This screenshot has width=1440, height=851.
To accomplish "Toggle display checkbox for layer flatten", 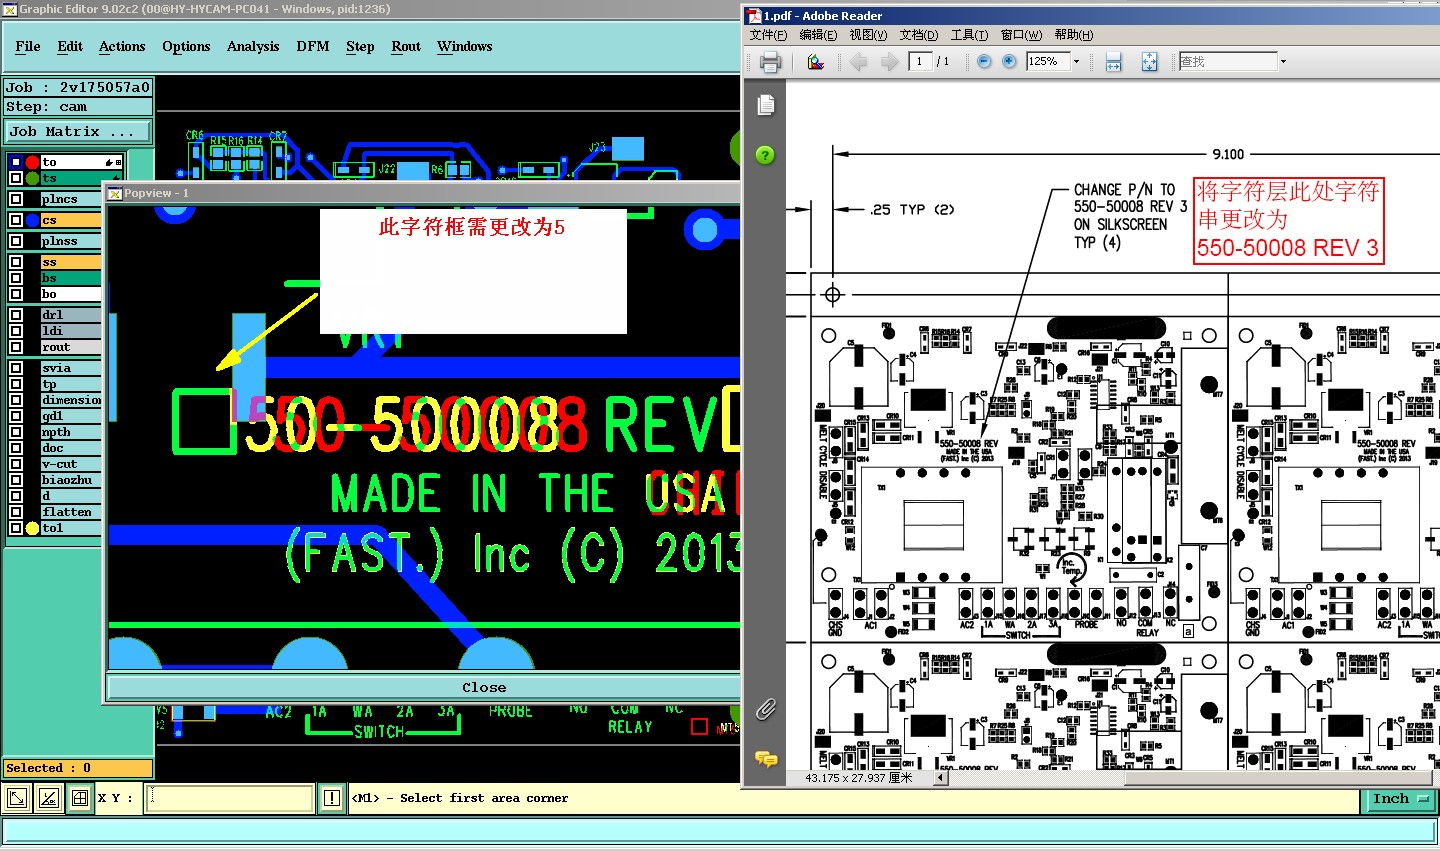I will [x=16, y=512].
